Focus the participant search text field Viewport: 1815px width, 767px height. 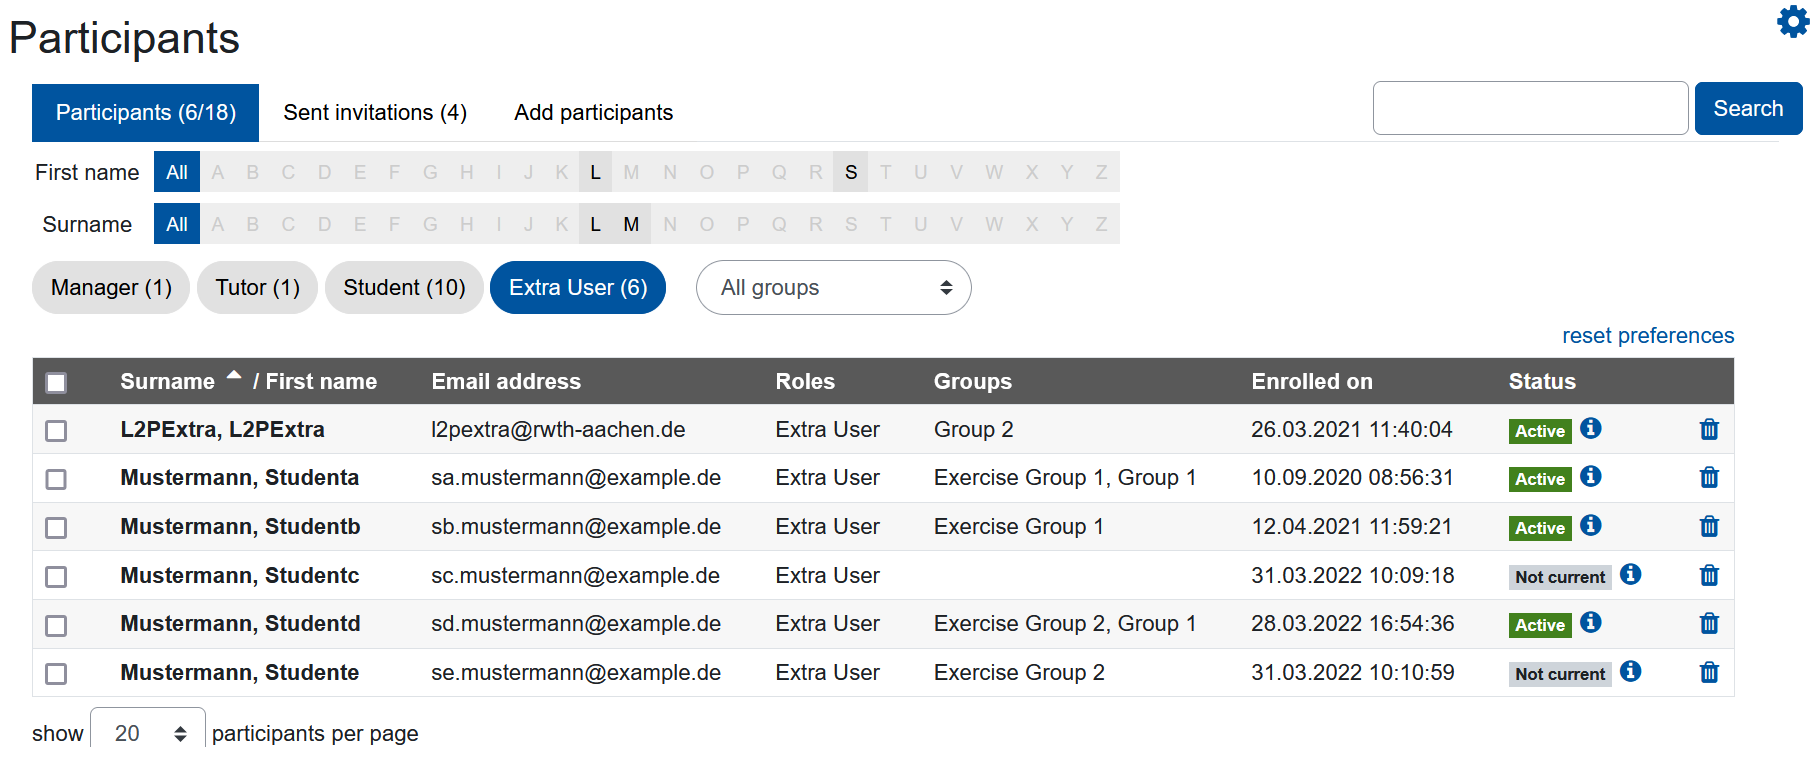pyautogui.click(x=1529, y=109)
